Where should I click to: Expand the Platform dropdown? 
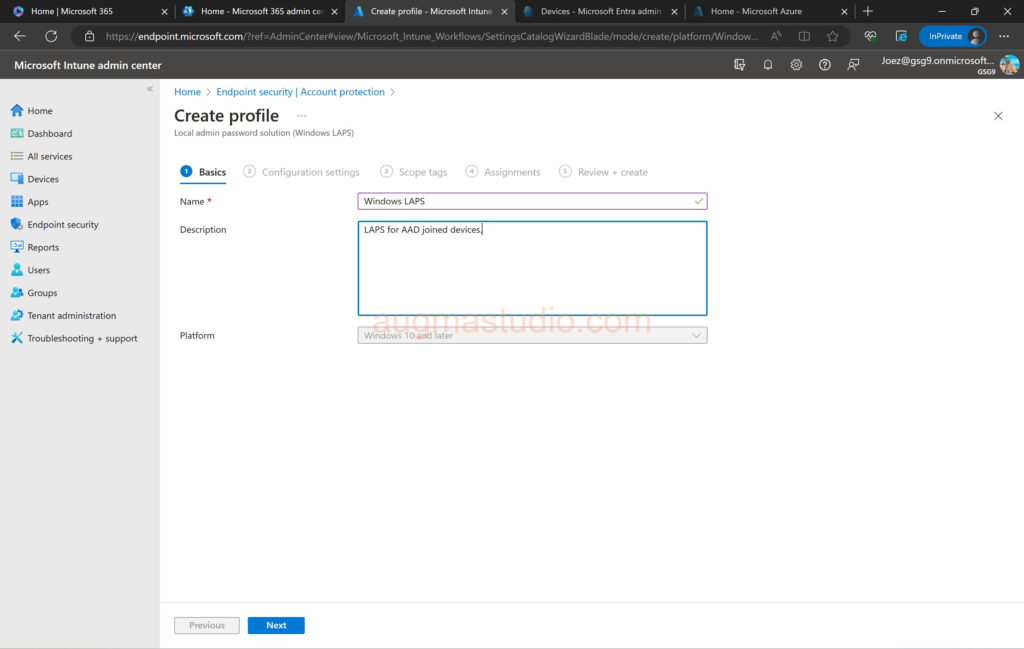[532, 336]
